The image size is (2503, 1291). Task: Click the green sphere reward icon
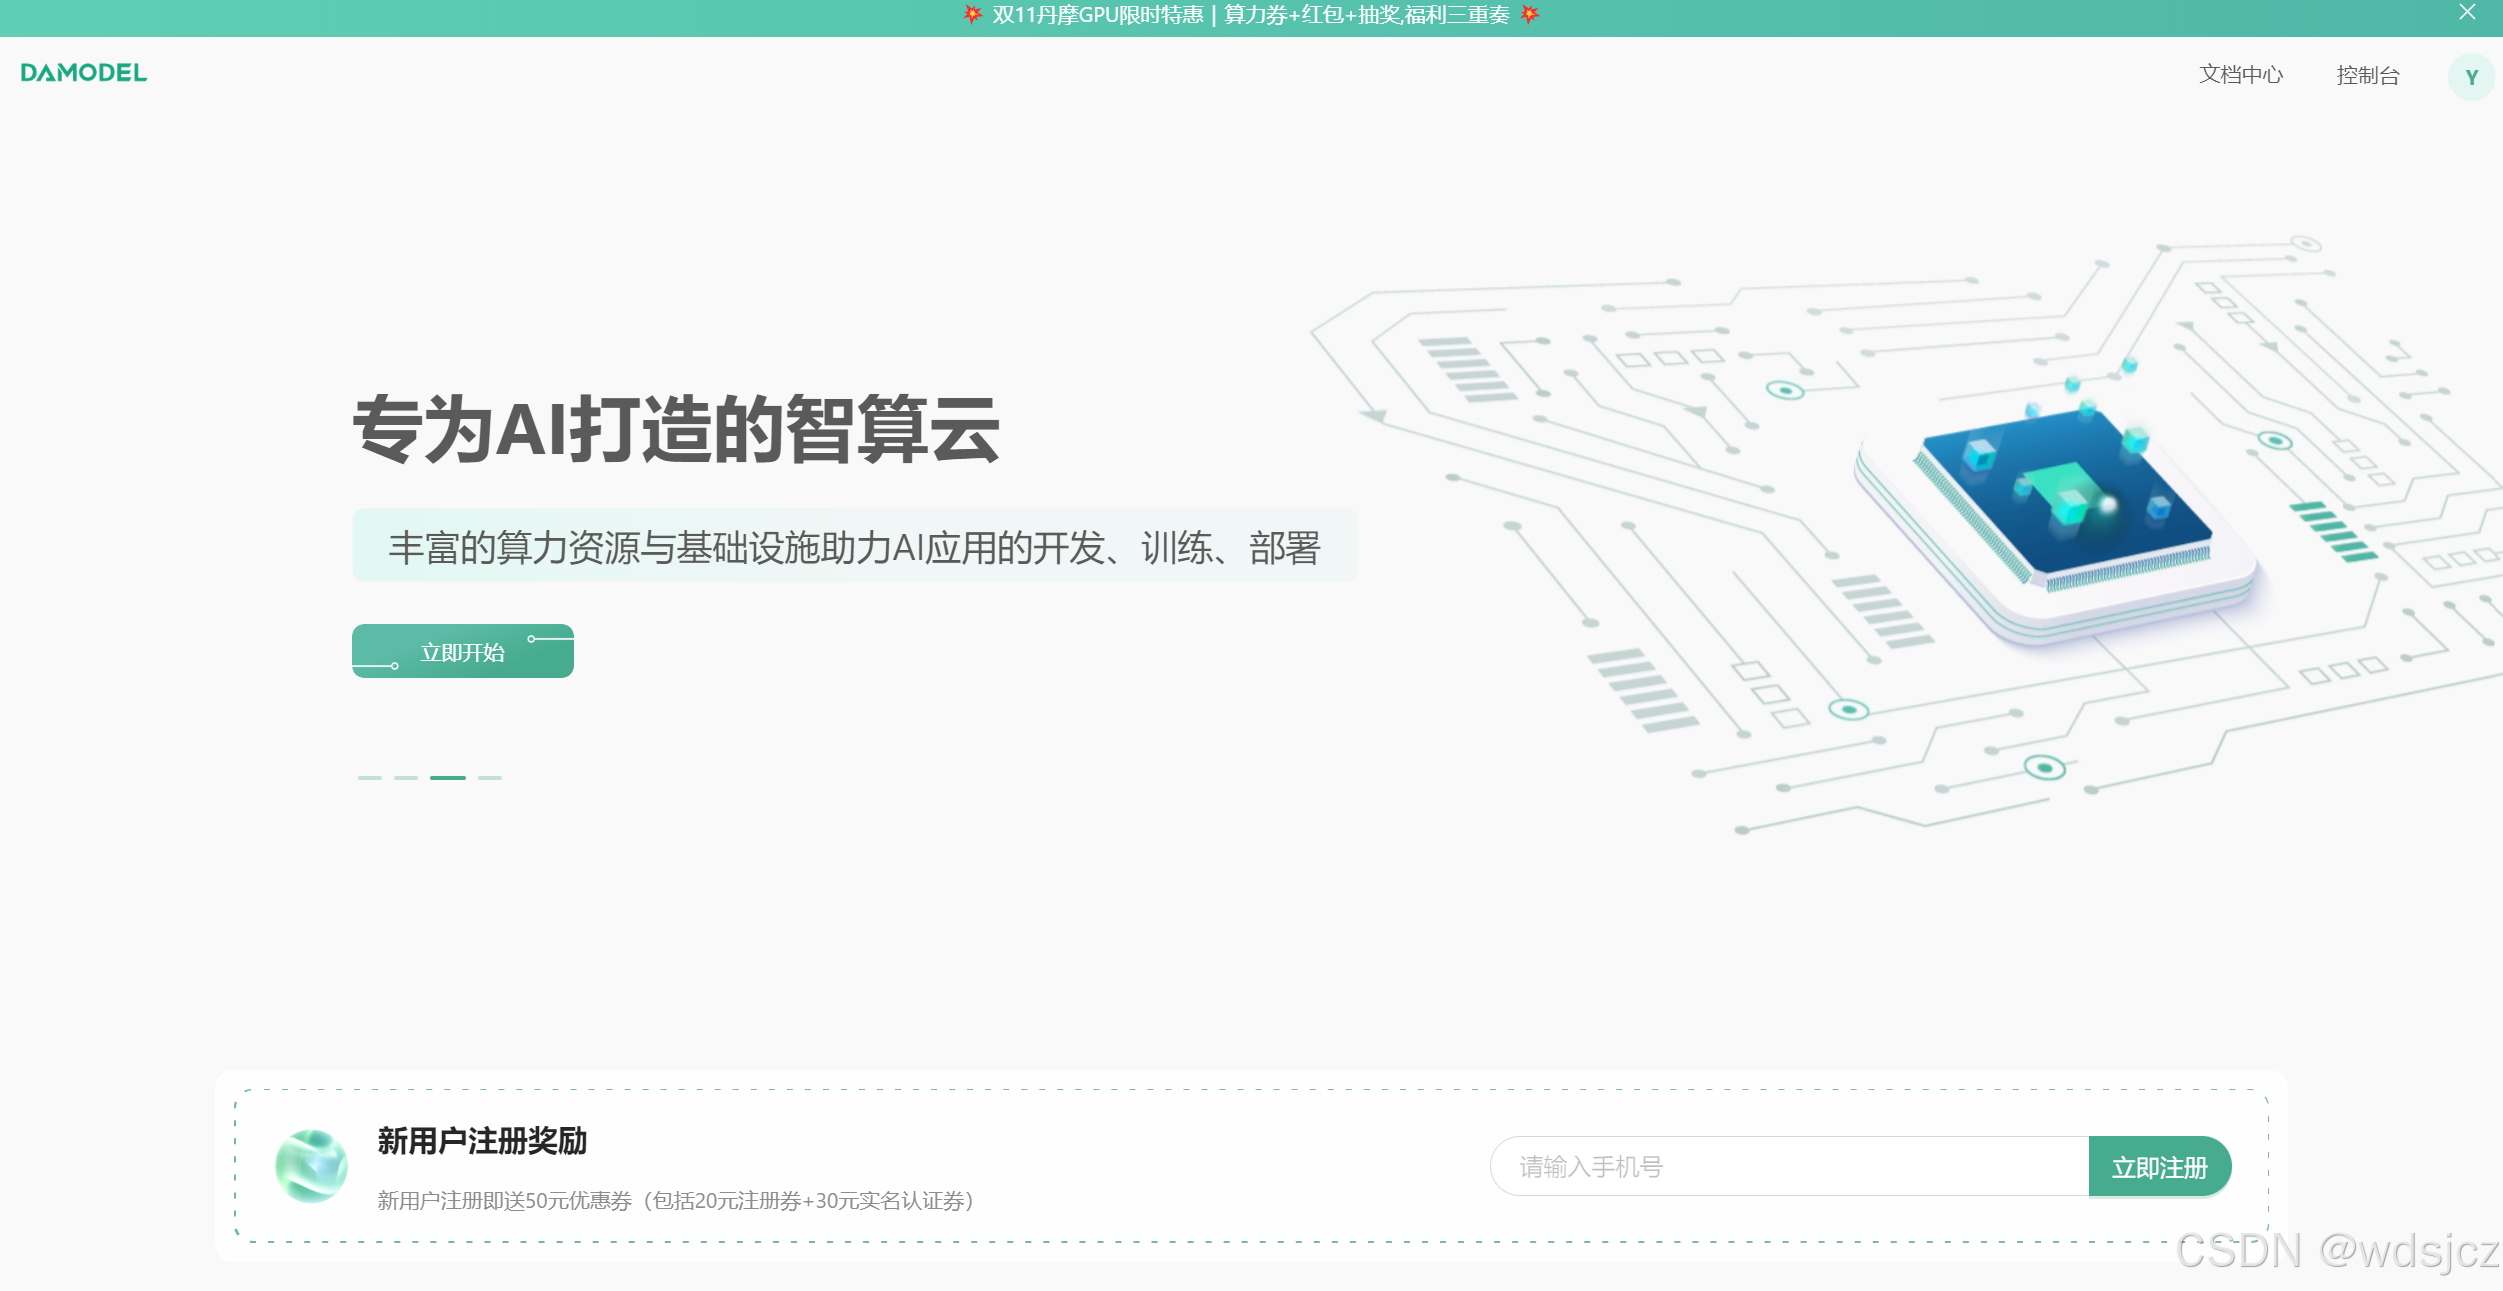pos(311,1166)
